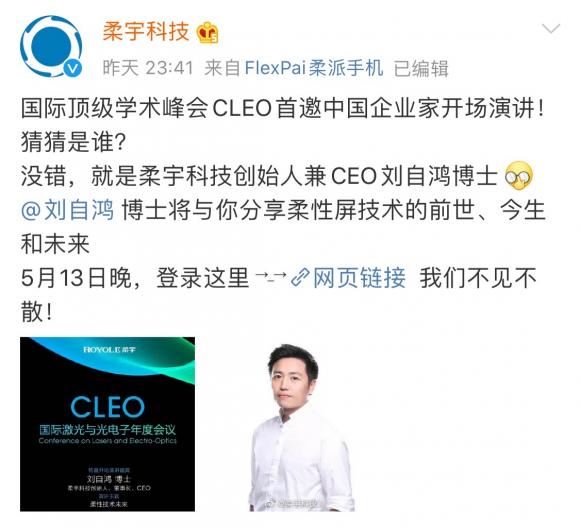Viewport: 580px width, 528px height.
Task: Click the arrow symbols after 登录这里
Action: click(271, 276)
